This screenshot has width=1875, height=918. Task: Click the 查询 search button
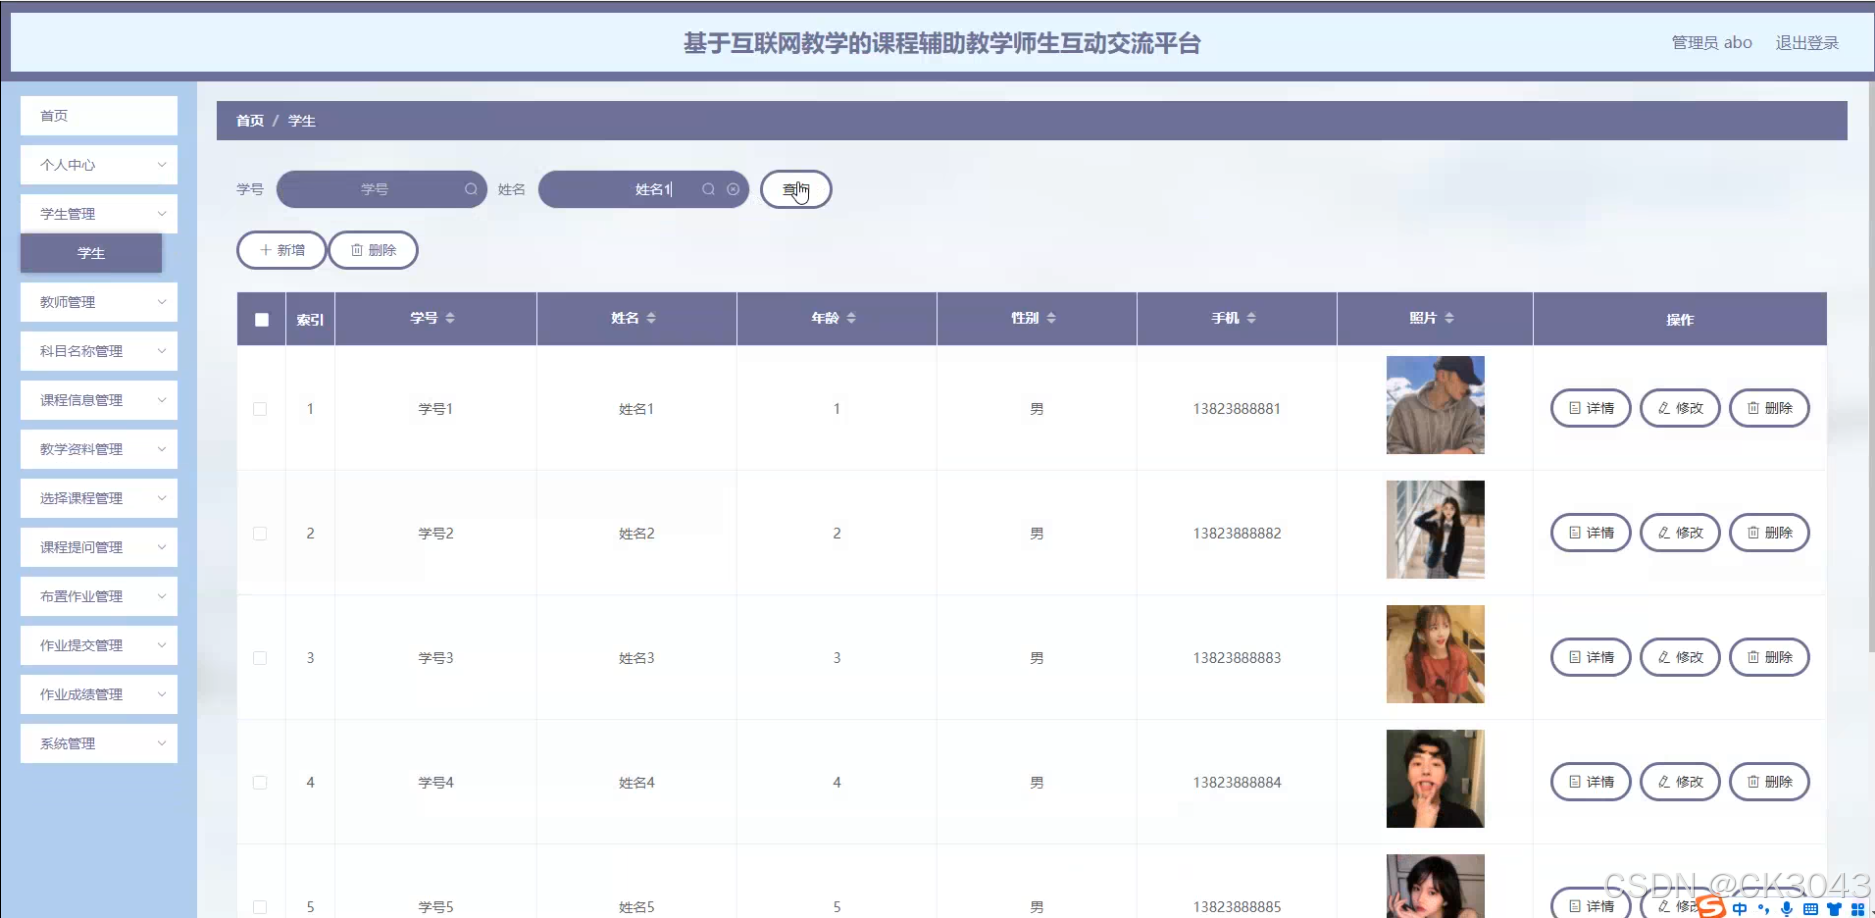tap(796, 189)
